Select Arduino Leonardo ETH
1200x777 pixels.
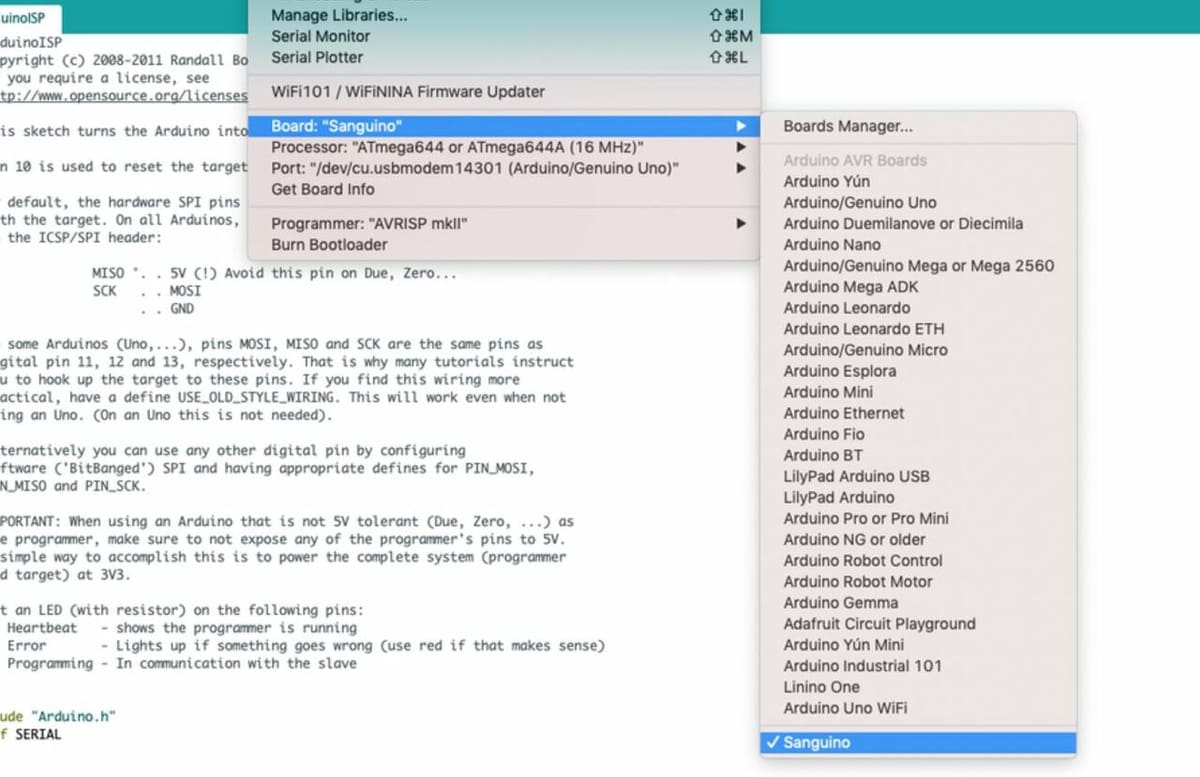coord(918,328)
